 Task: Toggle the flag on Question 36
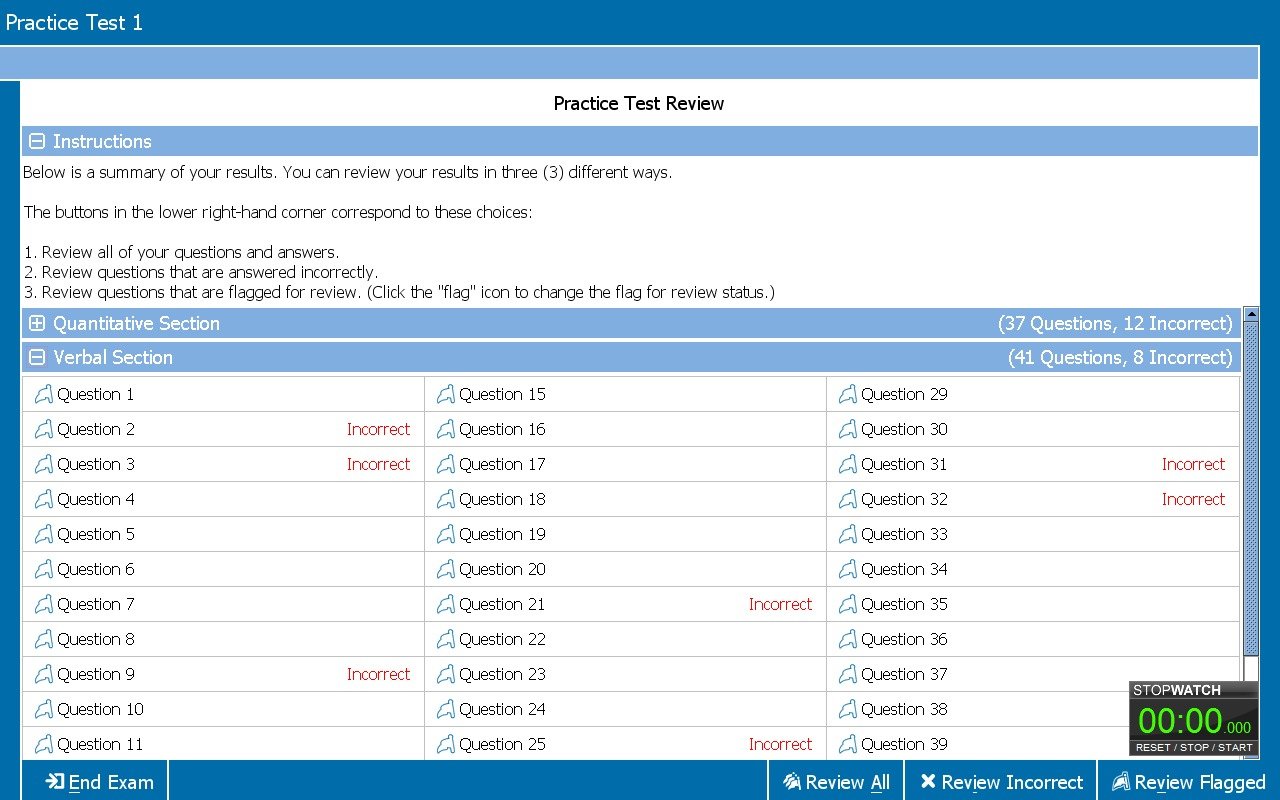(x=847, y=639)
